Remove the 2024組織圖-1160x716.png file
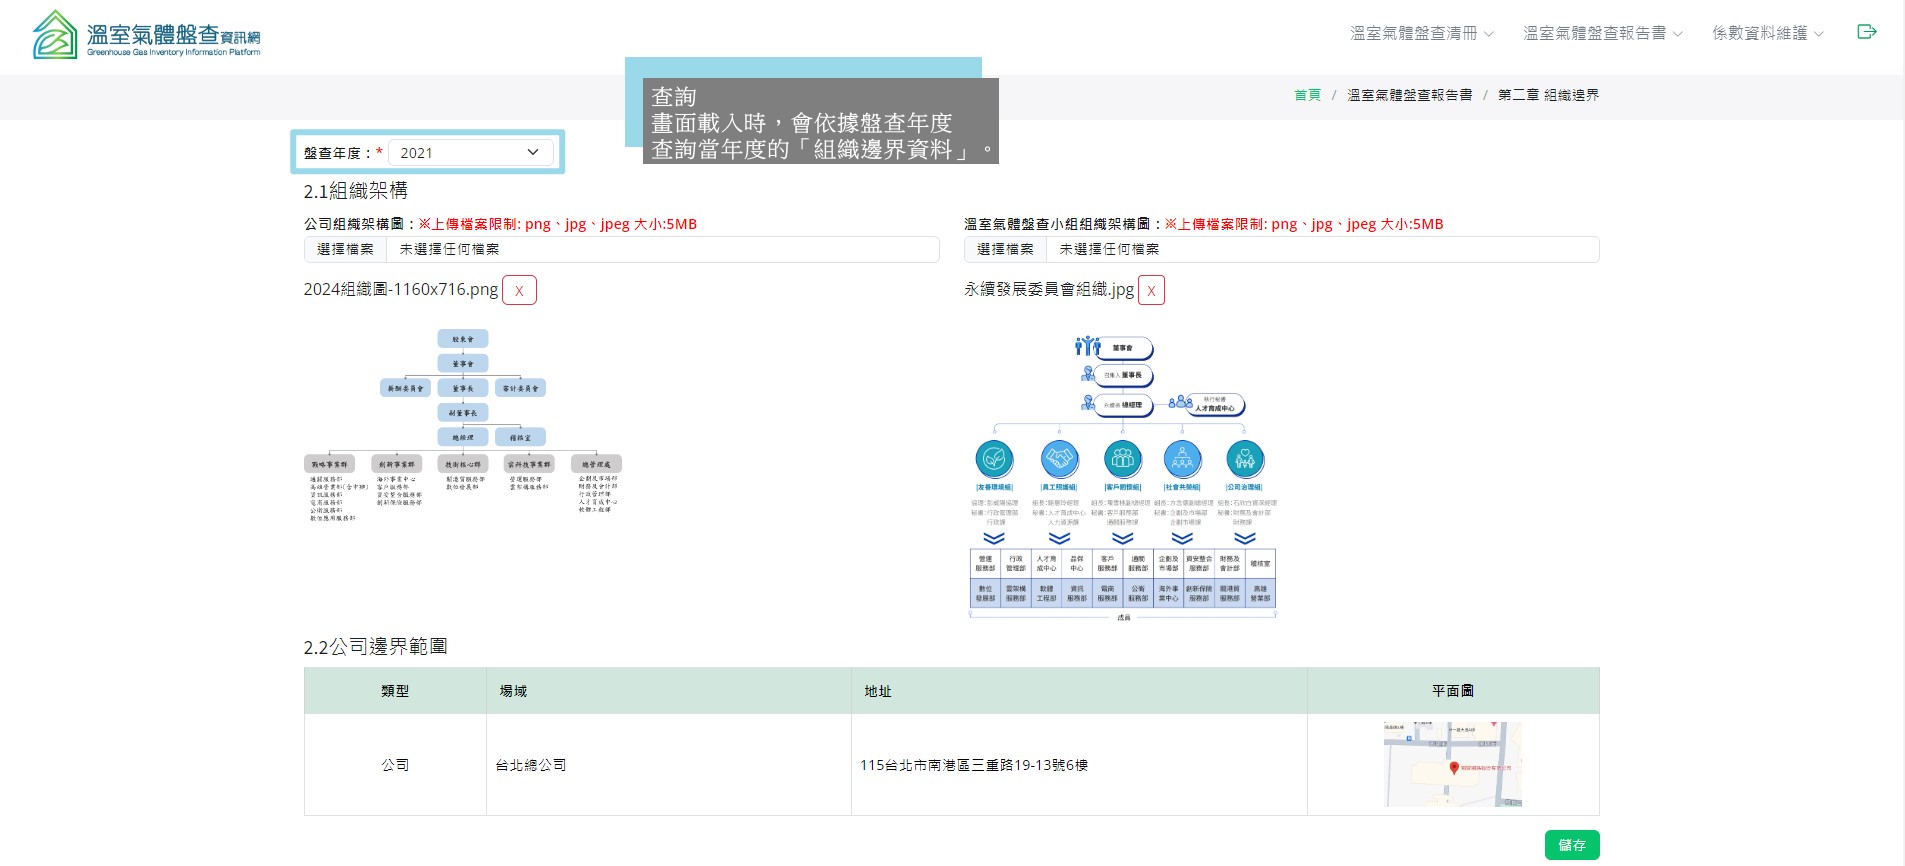The height and width of the screenshot is (866, 1905). click(x=519, y=290)
